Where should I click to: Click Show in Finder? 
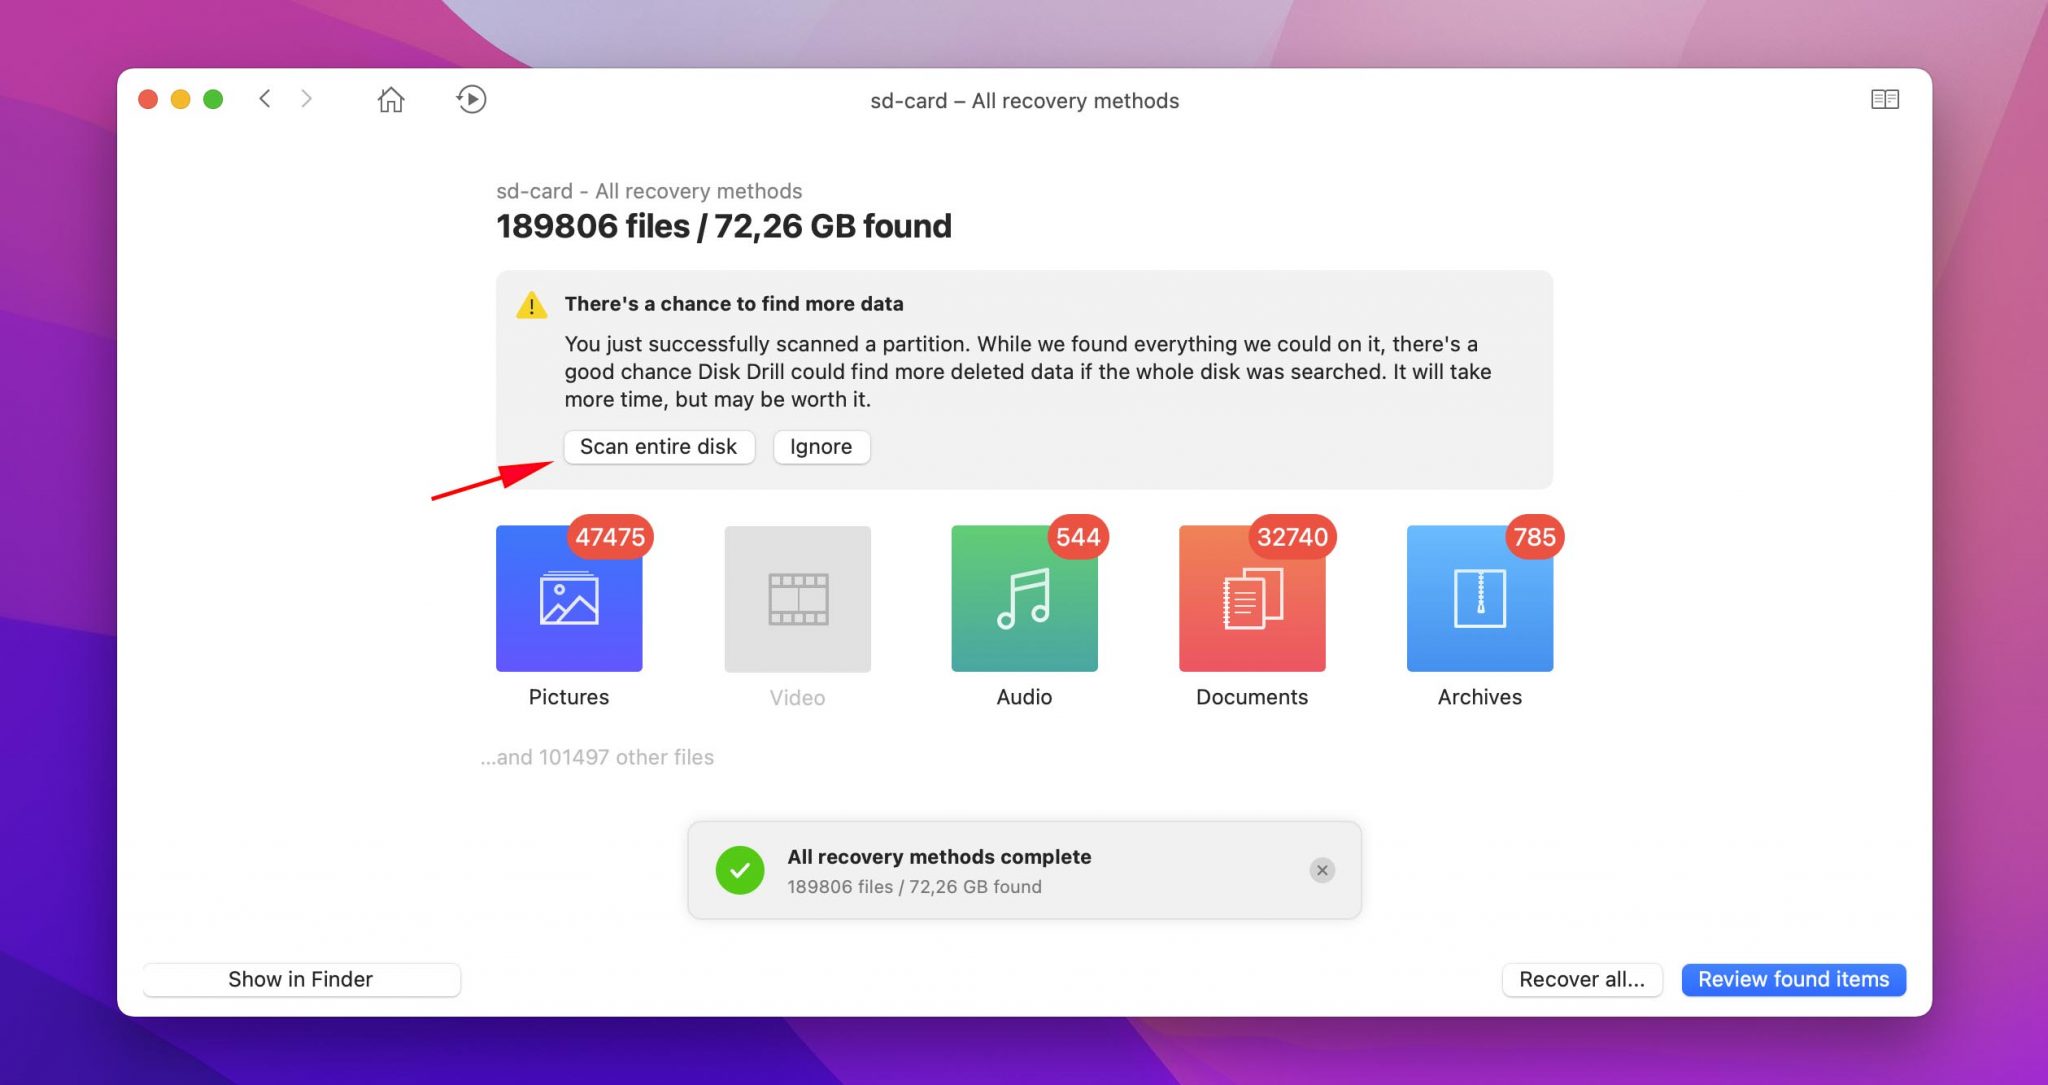point(301,979)
